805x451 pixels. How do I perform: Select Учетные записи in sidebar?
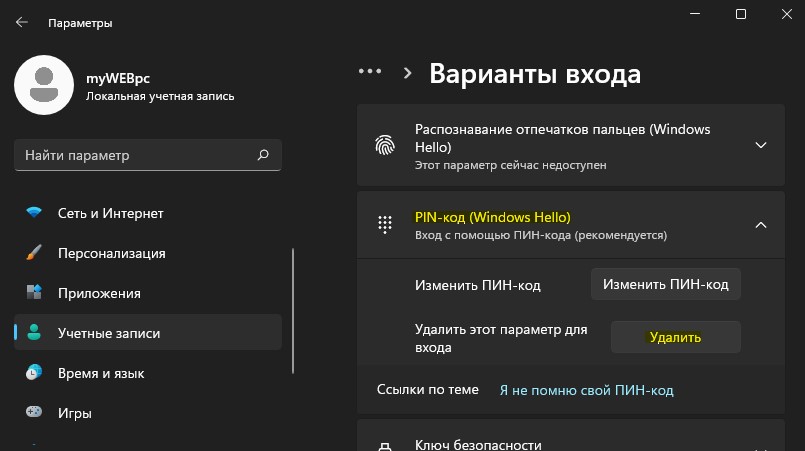point(148,332)
